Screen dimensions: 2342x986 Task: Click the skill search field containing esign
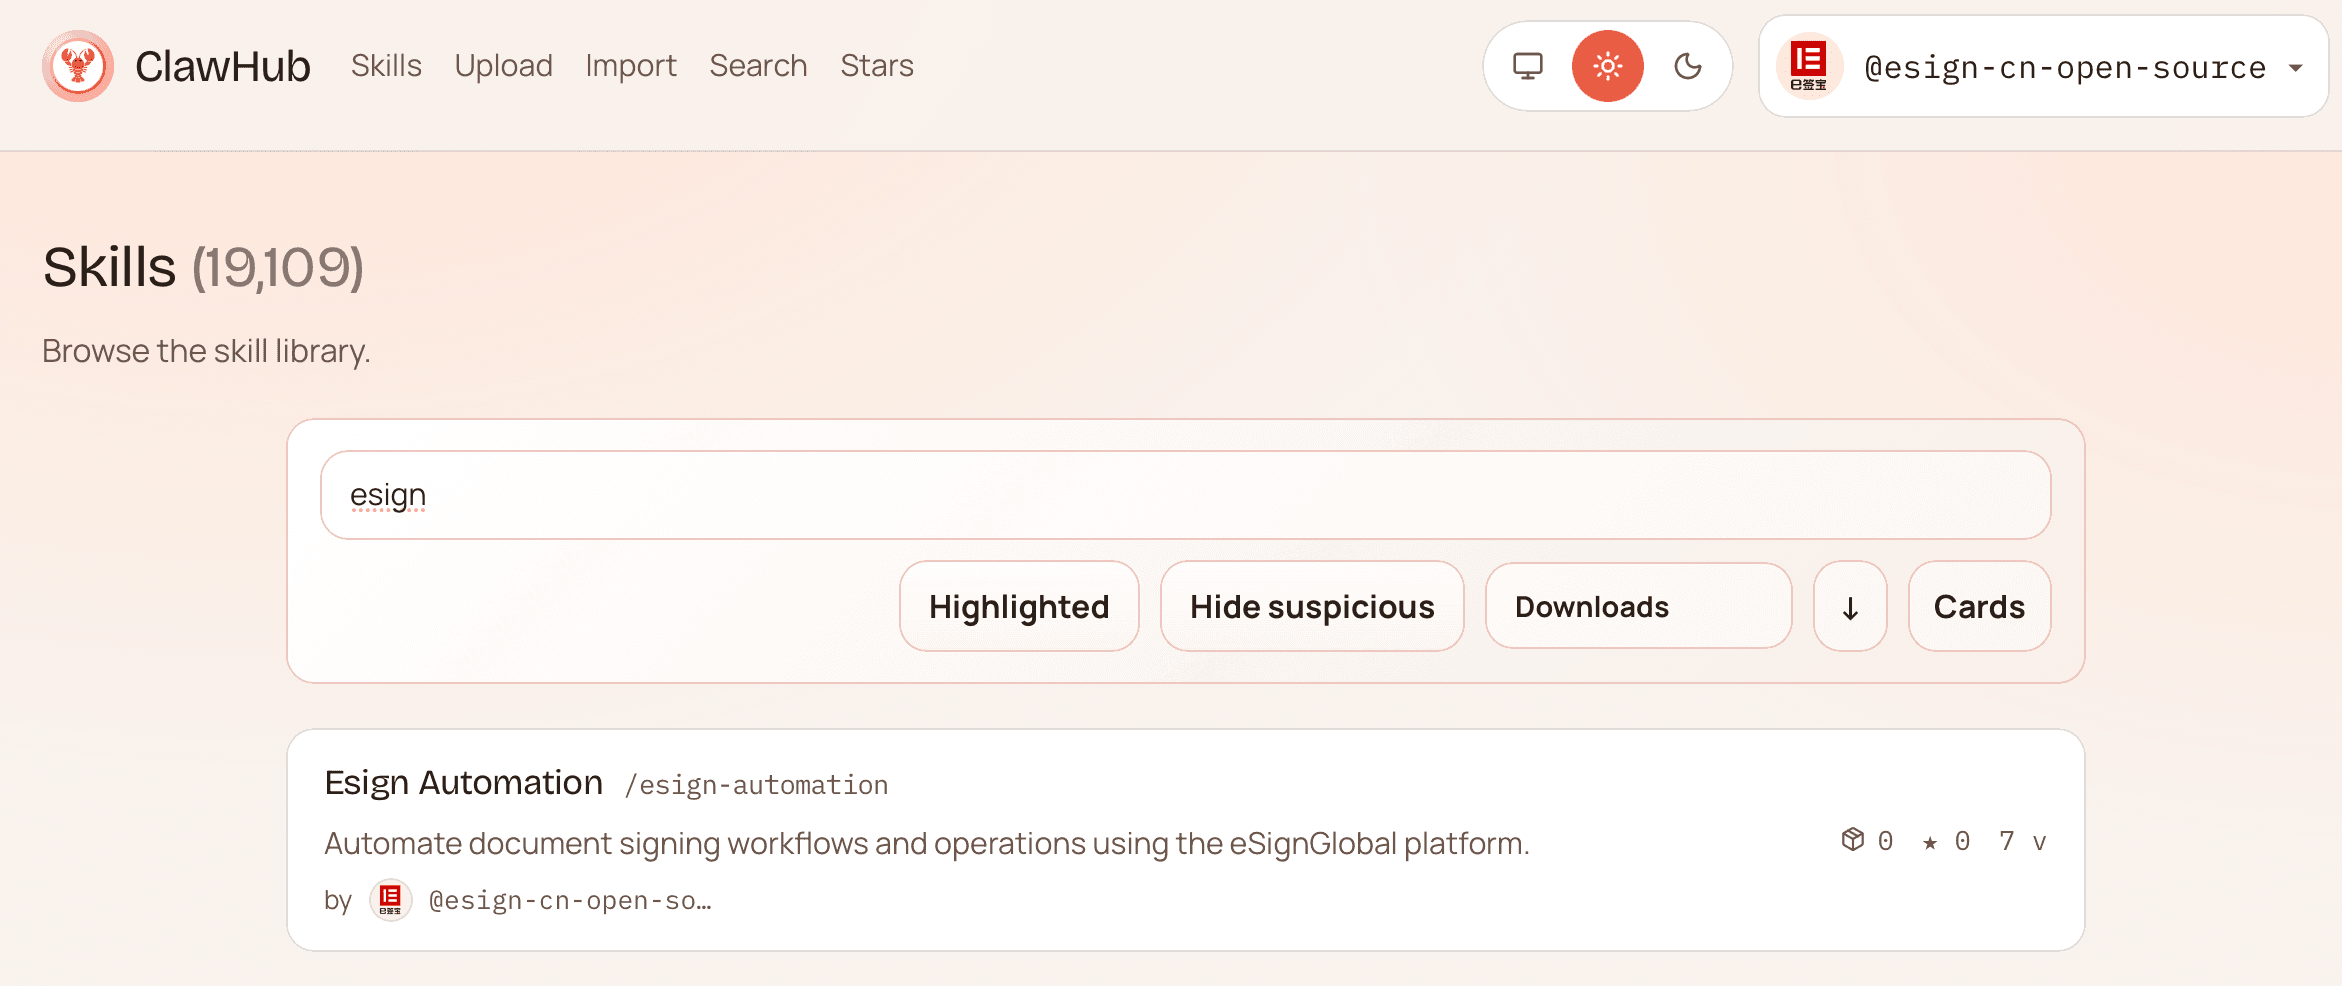pyautogui.click(x=1185, y=495)
